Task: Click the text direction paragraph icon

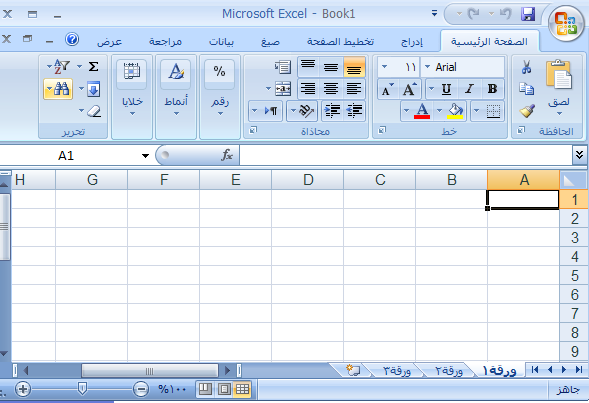Action: 271,111
